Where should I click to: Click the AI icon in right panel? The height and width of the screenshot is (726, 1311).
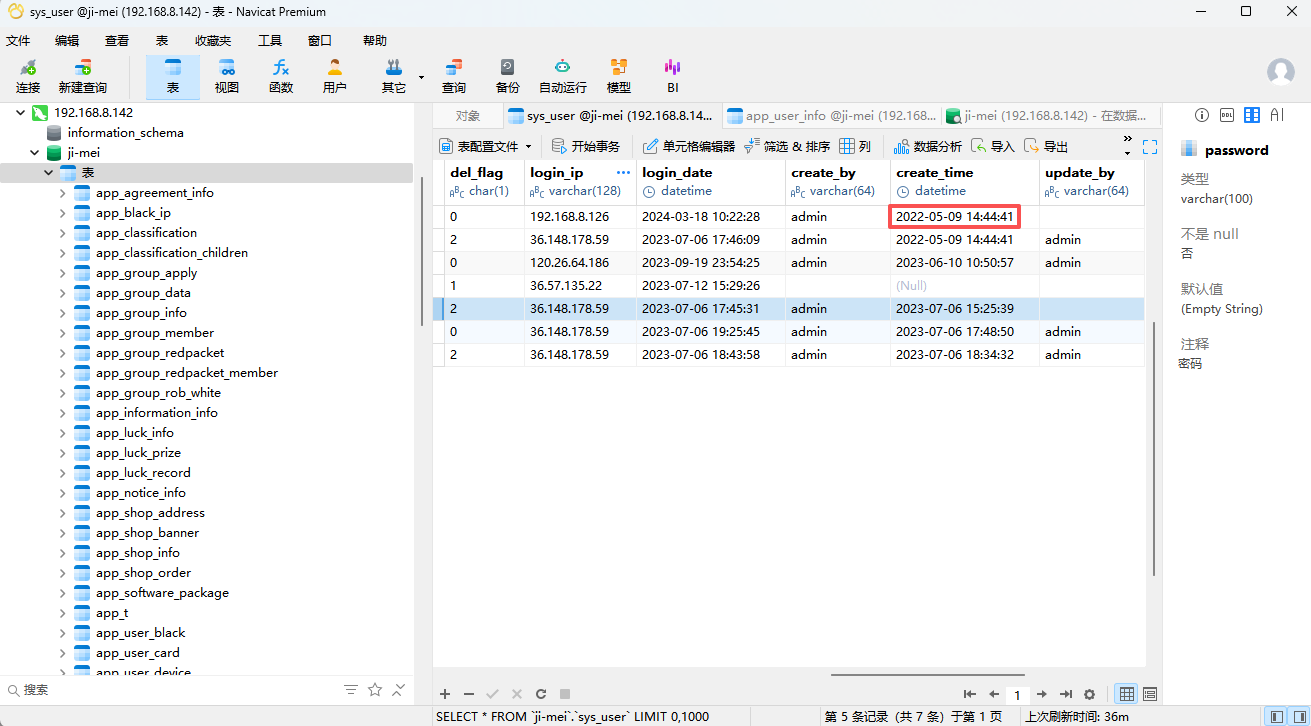tap(1276, 115)
